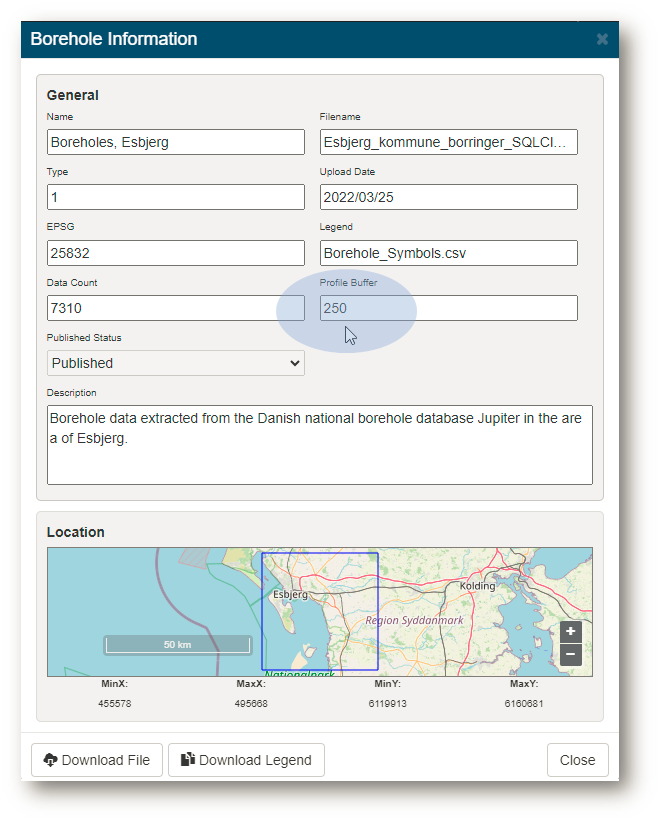Click inside the Description text area
Screen dimensions: 661x823
click(x=320, y=445)
